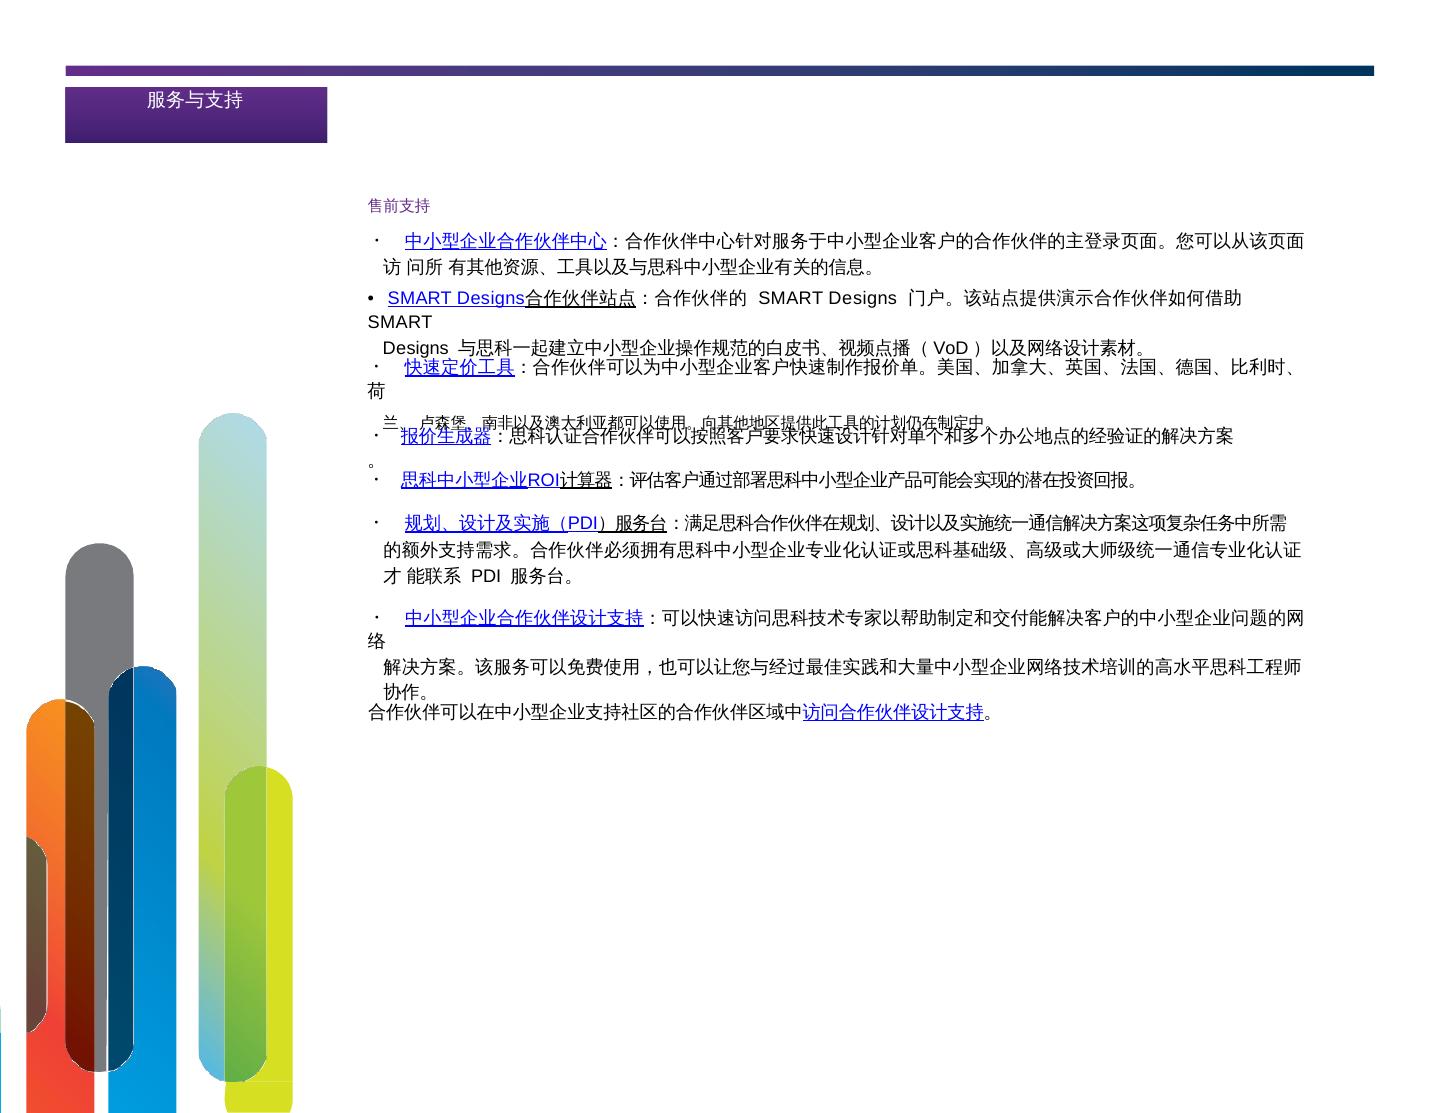Click the SMART Designs link
This screenshot has height=1113, width=1440.
tap(456, 298)
